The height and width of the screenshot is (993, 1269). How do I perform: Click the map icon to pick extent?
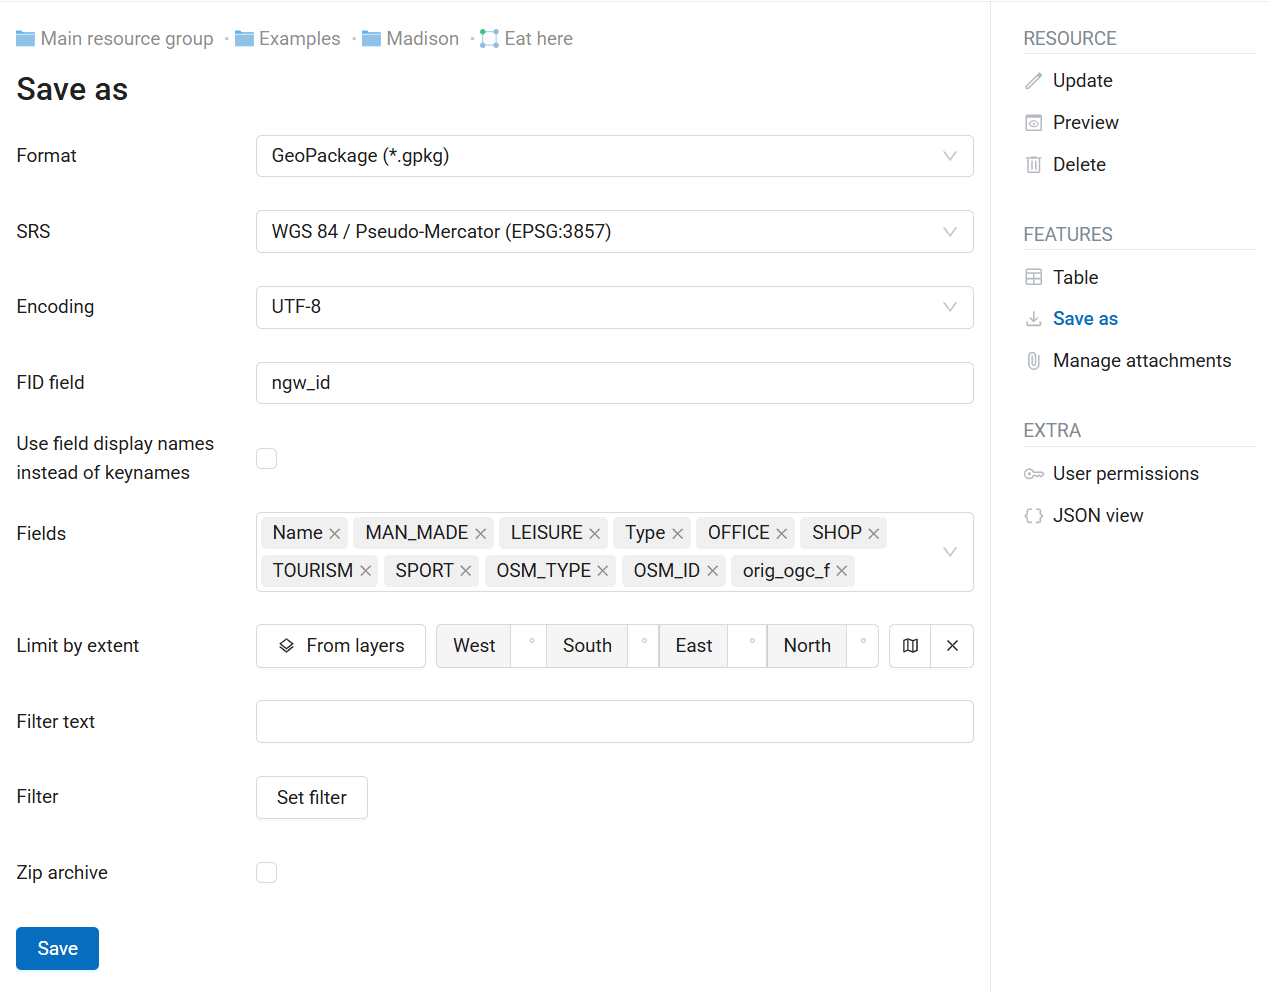pyautogui.click(x=910, y=646)
